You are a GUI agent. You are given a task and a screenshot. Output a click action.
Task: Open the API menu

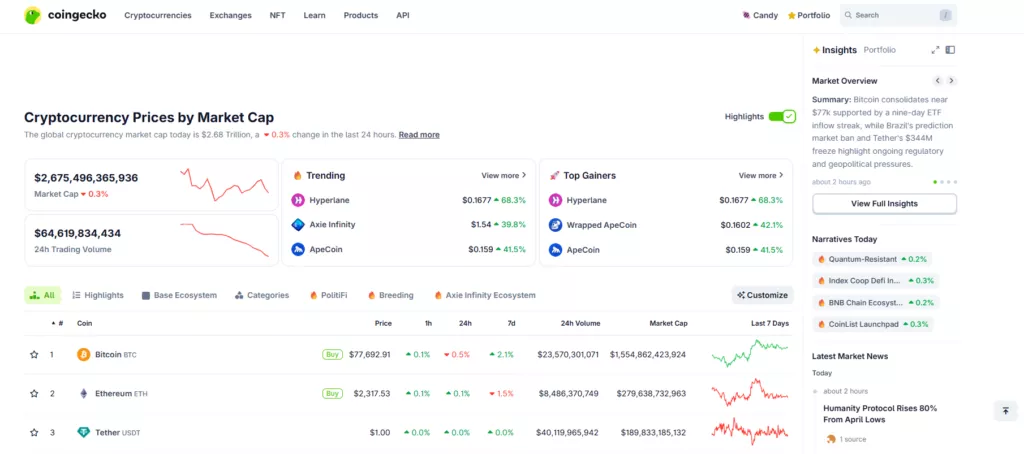[x=403, y=15]
